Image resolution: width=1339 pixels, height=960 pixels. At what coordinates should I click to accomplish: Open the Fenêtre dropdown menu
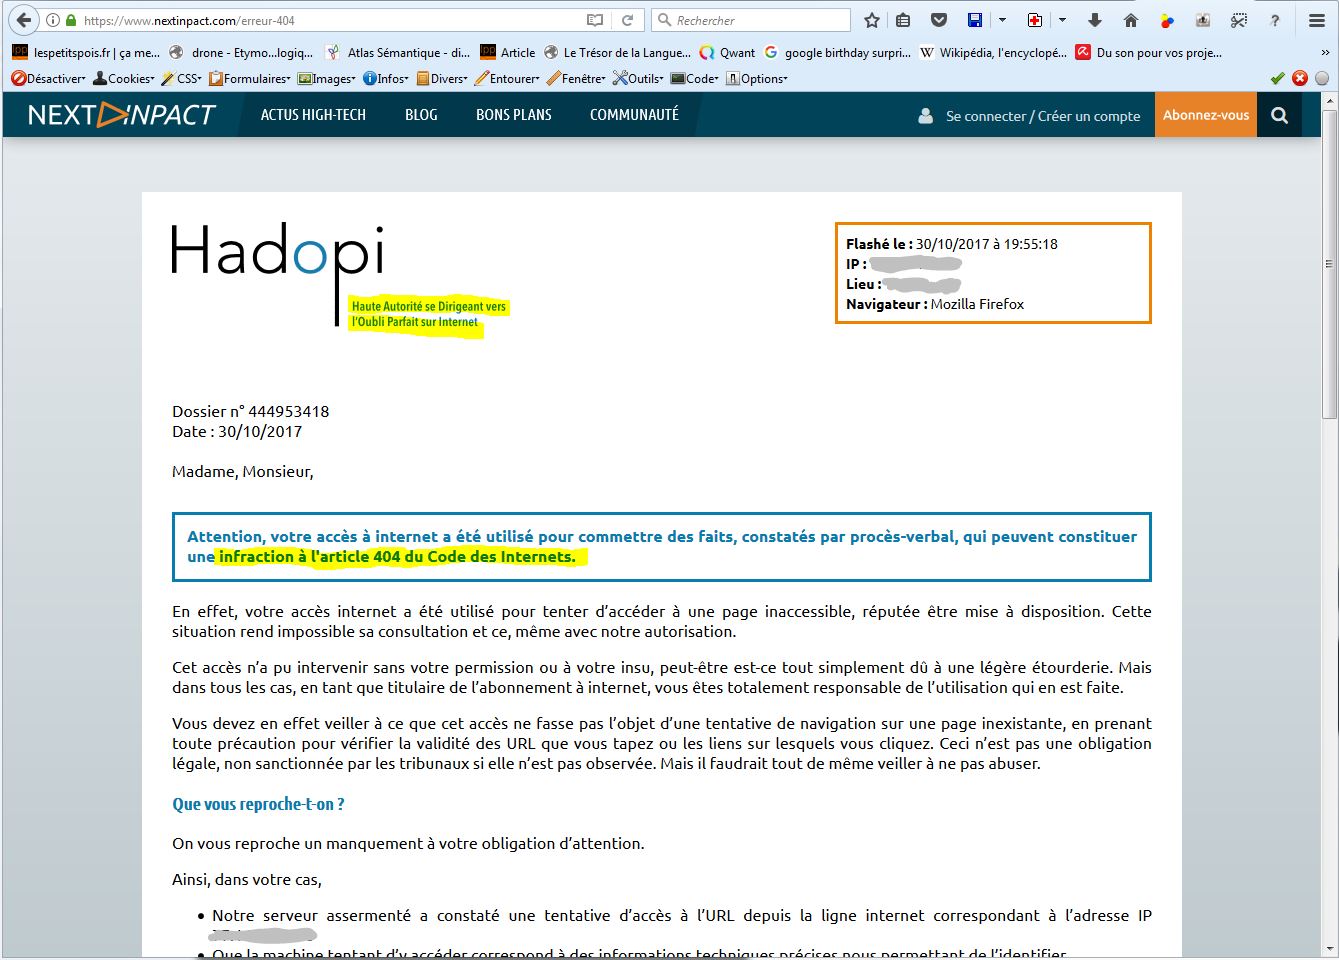click(576, 78)
